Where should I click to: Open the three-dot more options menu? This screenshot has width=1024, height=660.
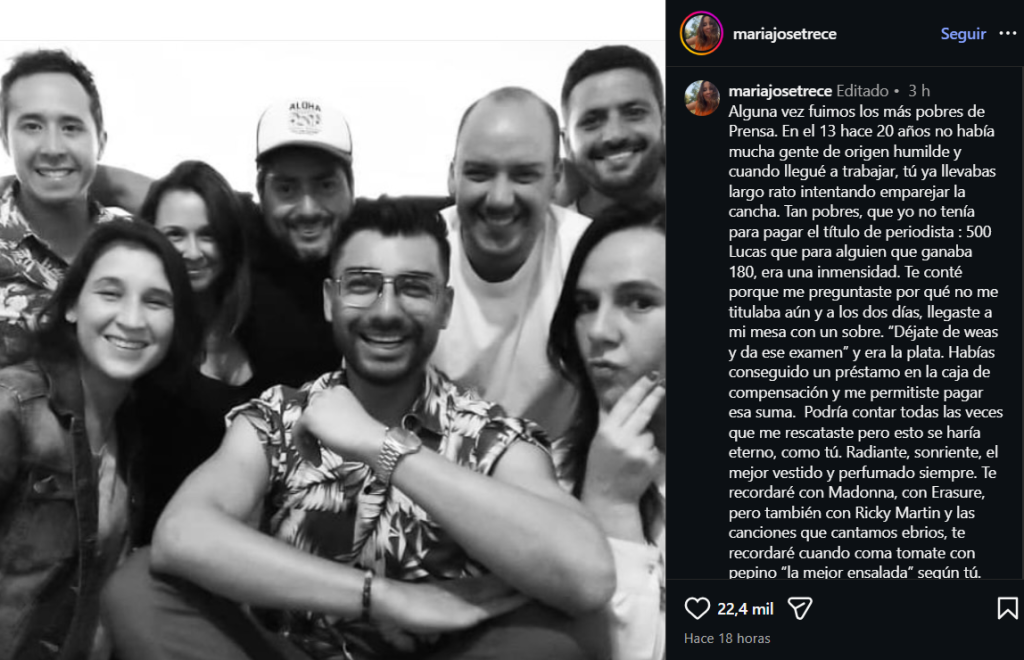pyautogui.click(x=1008, y=33)
